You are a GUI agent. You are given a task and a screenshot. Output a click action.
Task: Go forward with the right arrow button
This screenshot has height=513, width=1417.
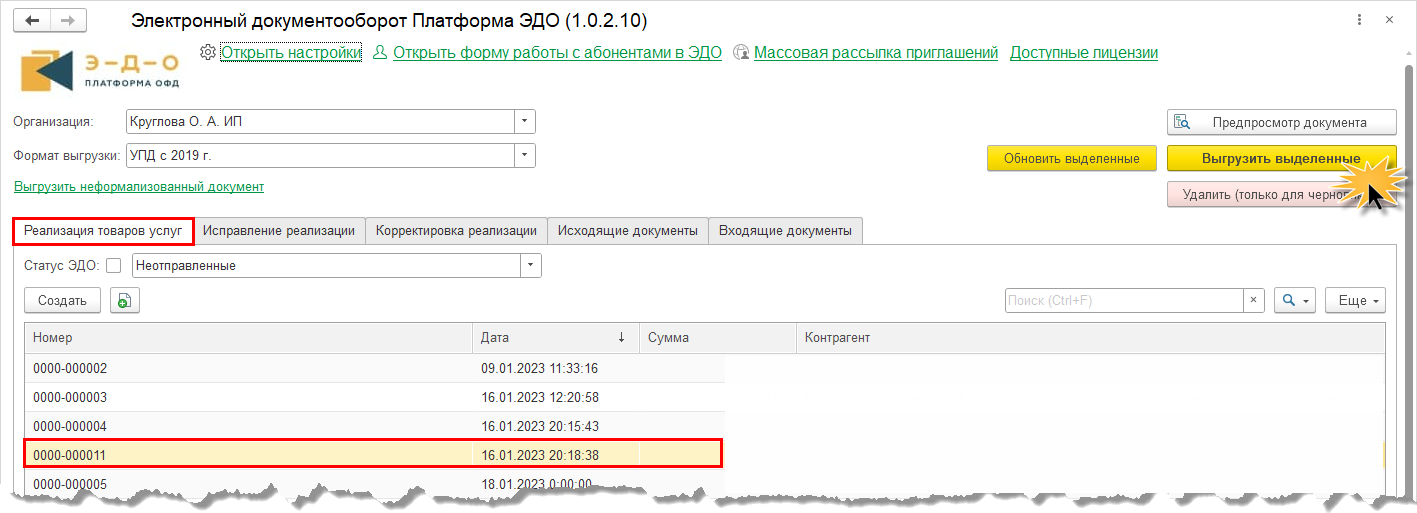click(68, 21)
